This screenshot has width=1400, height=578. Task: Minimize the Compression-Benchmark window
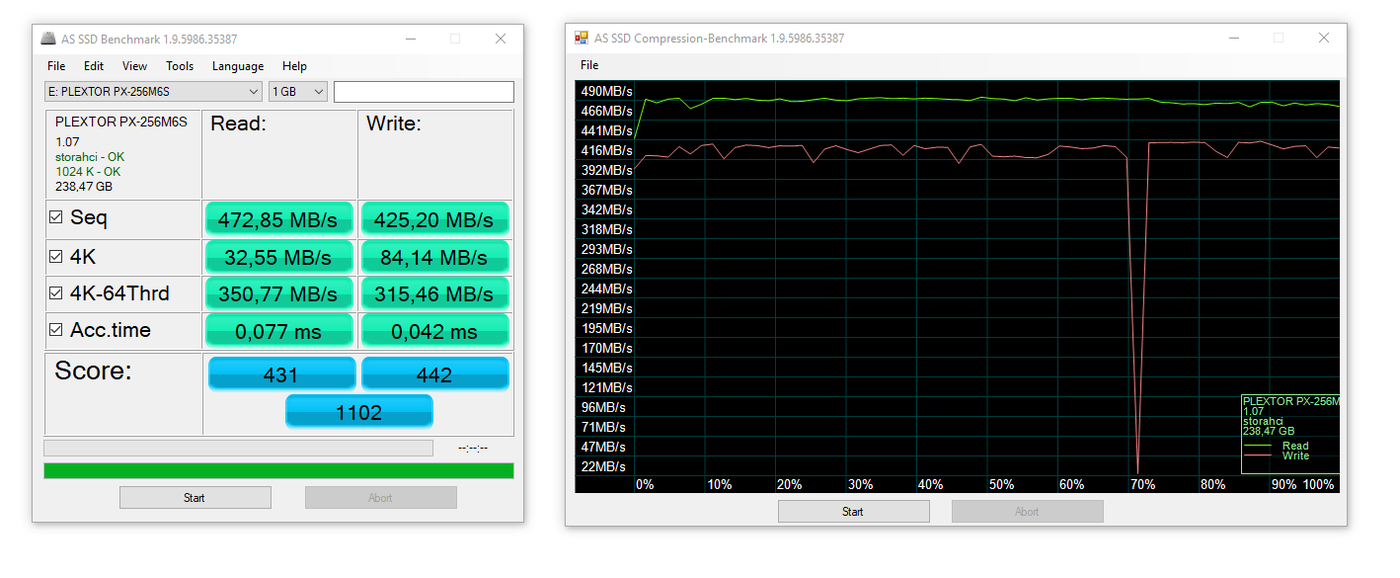(1233, 38)
